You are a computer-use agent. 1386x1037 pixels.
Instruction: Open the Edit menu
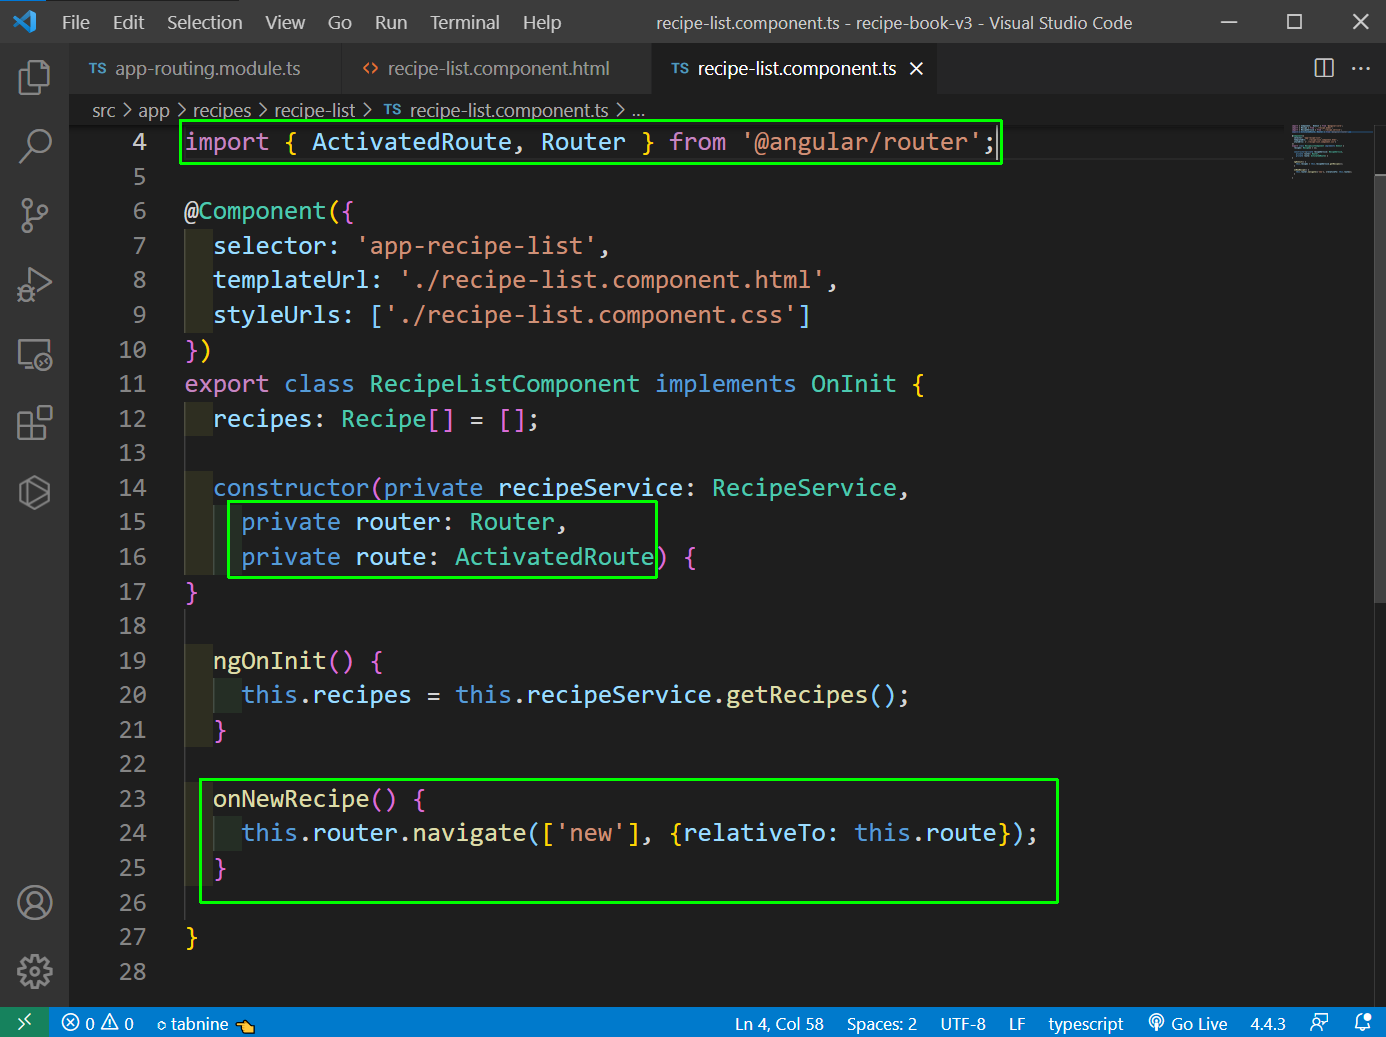tap(128, 22)
